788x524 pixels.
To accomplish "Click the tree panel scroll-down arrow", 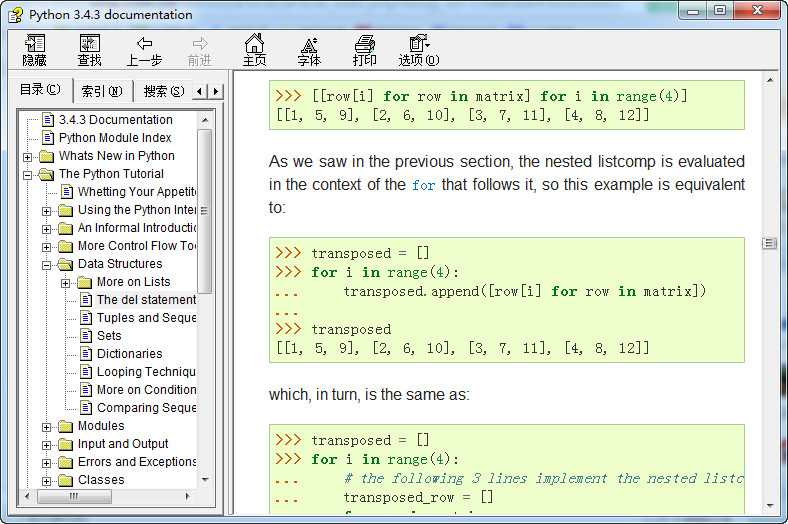I will [x=205, y=480].
